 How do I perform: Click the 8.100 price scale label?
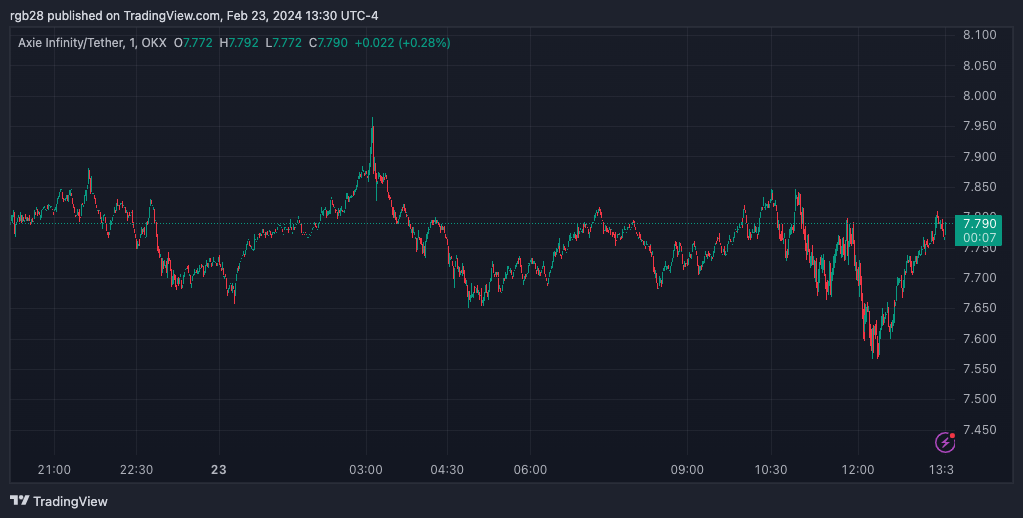(978, 35)
